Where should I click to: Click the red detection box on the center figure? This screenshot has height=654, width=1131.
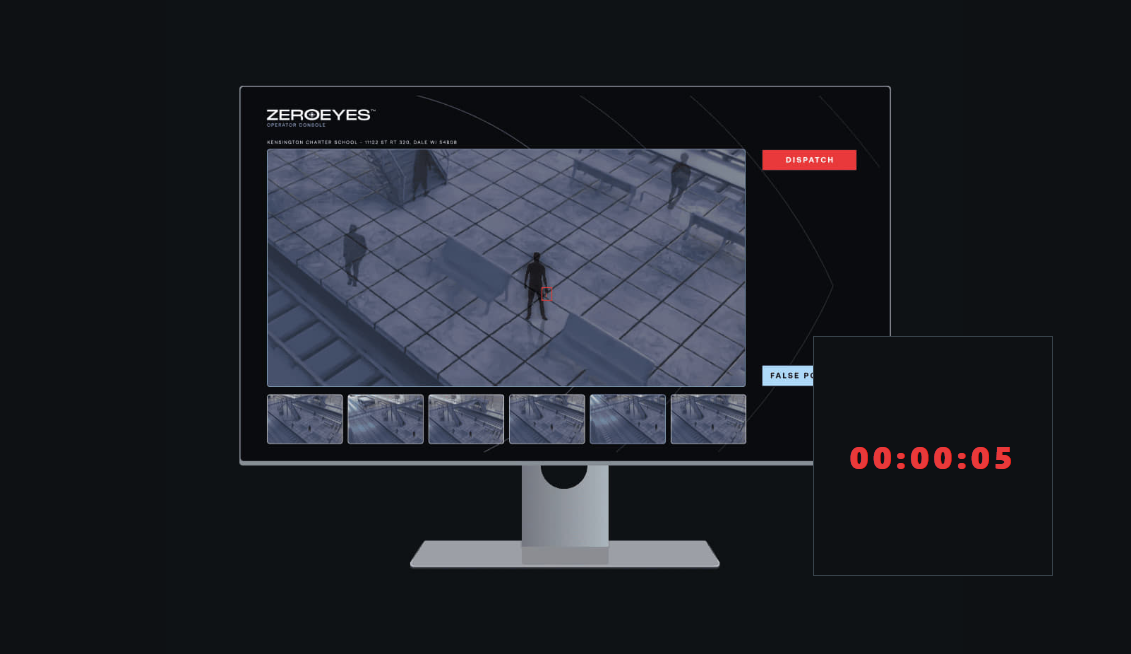click(x=545, y=293)
